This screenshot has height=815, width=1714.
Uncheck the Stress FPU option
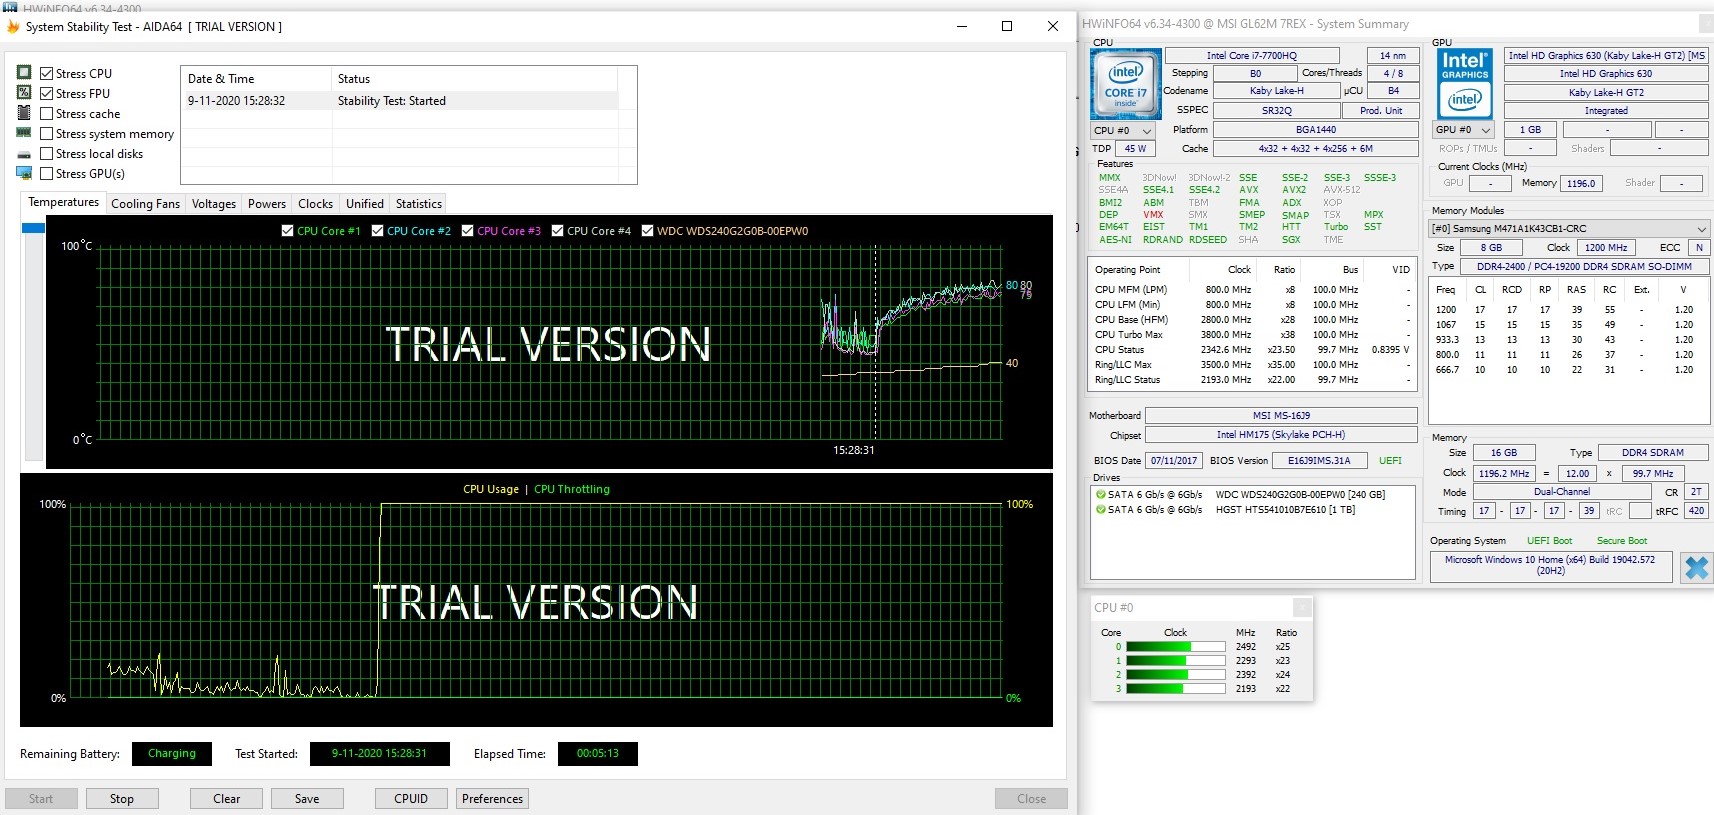(x=46, y=94)
